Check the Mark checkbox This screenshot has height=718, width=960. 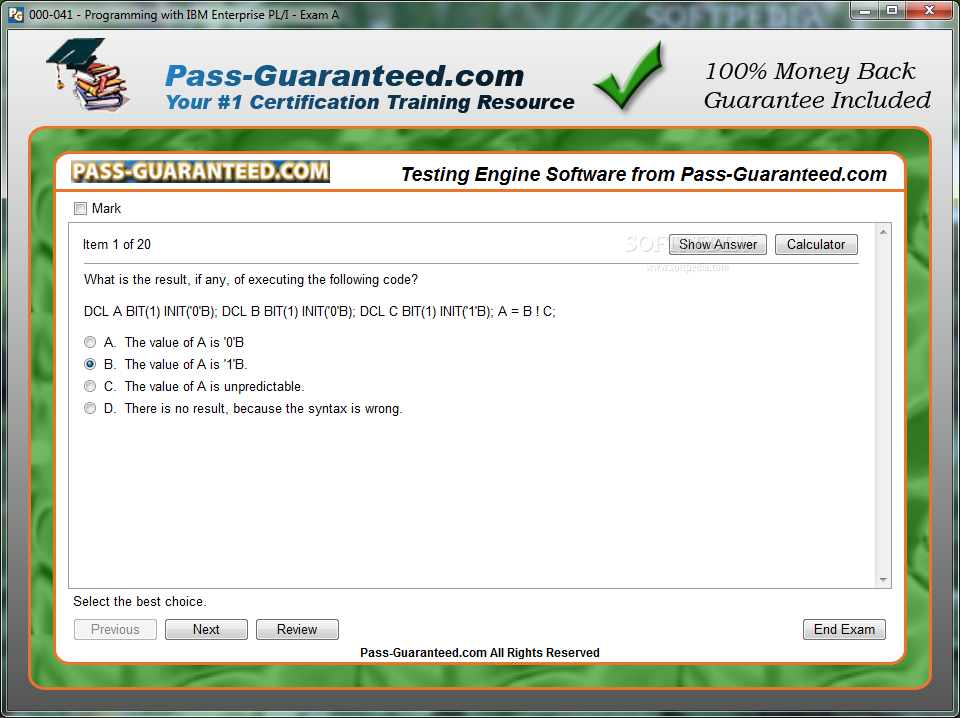click(80, 209)
